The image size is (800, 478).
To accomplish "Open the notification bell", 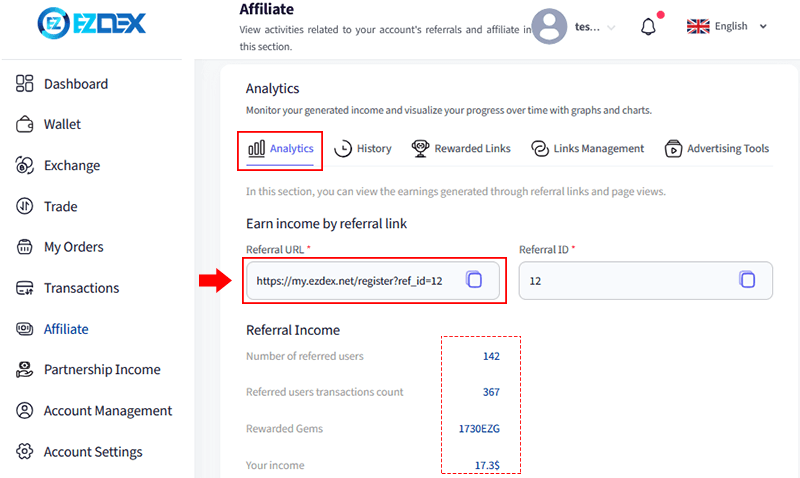I will point(648,26).
